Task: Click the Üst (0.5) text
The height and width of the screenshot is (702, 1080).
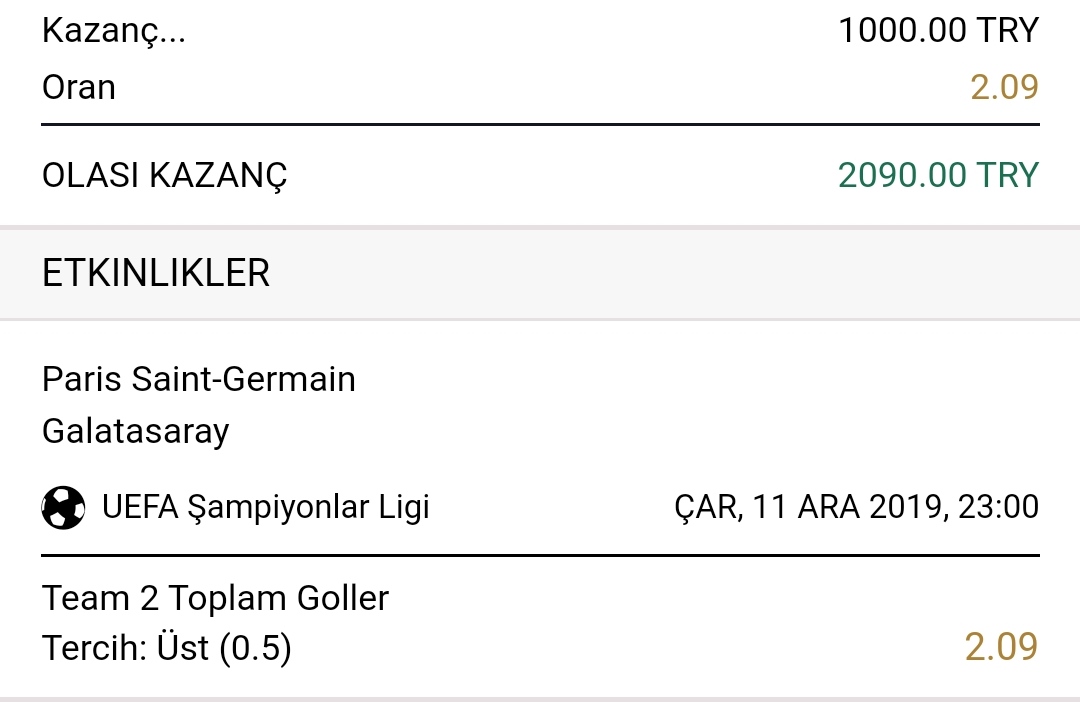Action: tap(225, 648)
